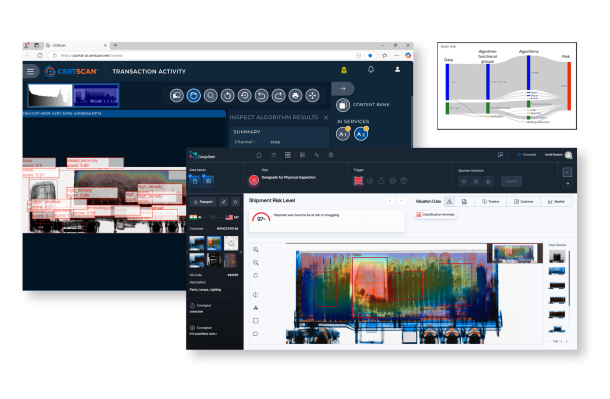
Task: Click the Passport button
Action: pyautogui.click(x=203, y=202)
